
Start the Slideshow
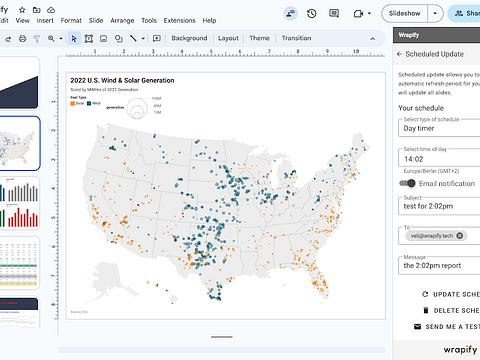(x=404, y=13)
